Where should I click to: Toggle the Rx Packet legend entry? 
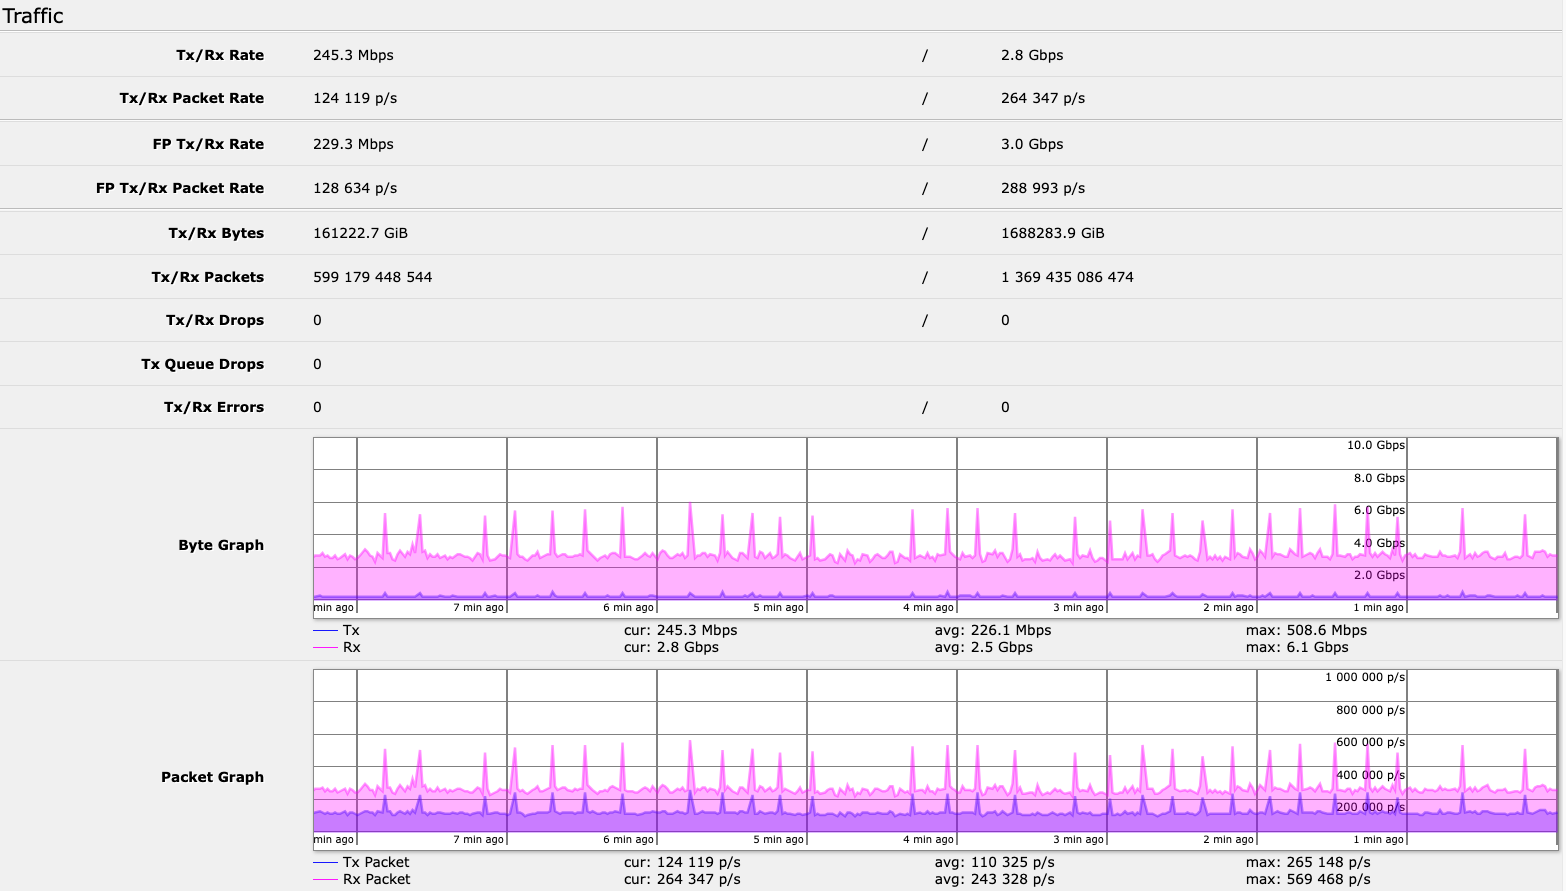(x=375, y=879)
